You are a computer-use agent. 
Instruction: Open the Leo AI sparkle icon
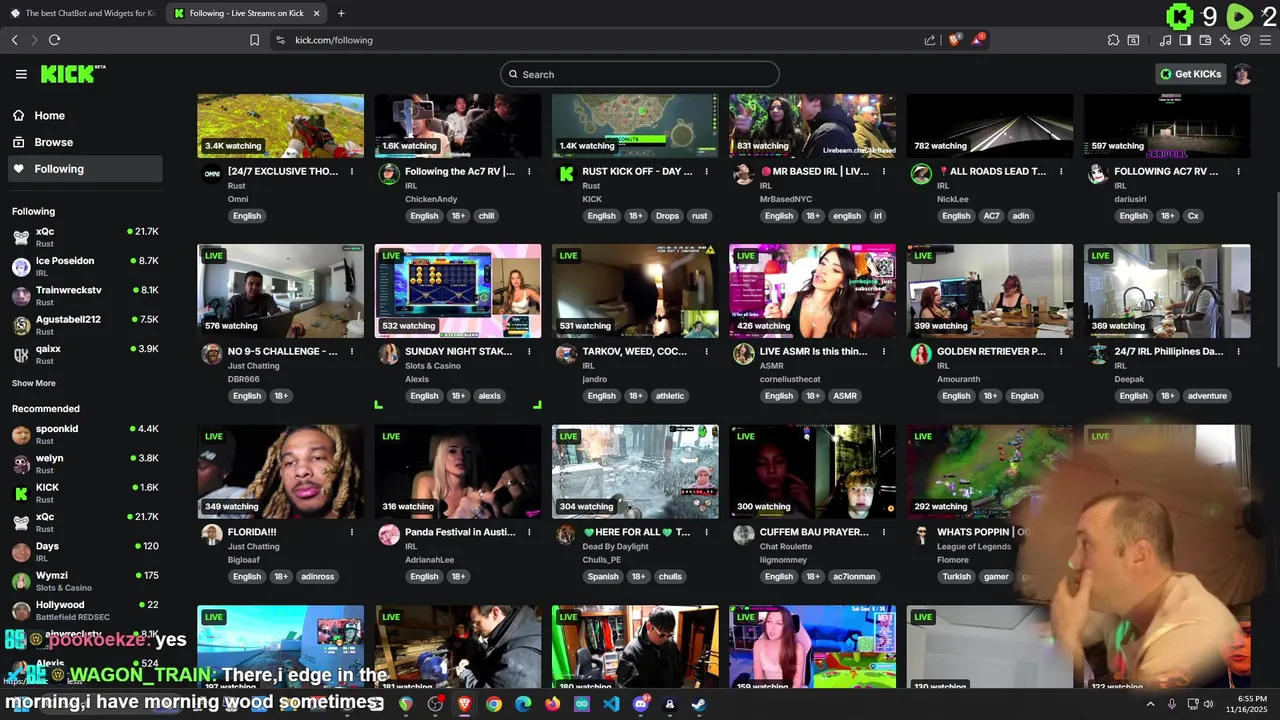[x=1225, y=40]
